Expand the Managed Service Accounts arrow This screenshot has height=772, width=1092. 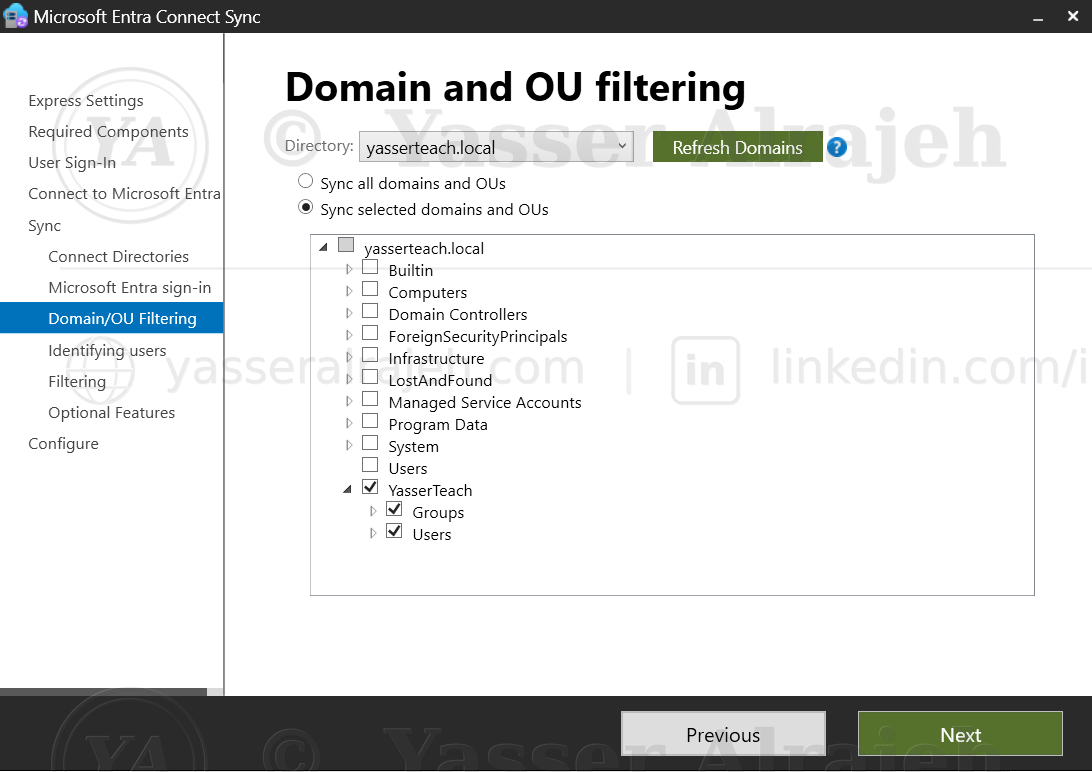coord(349,401)
